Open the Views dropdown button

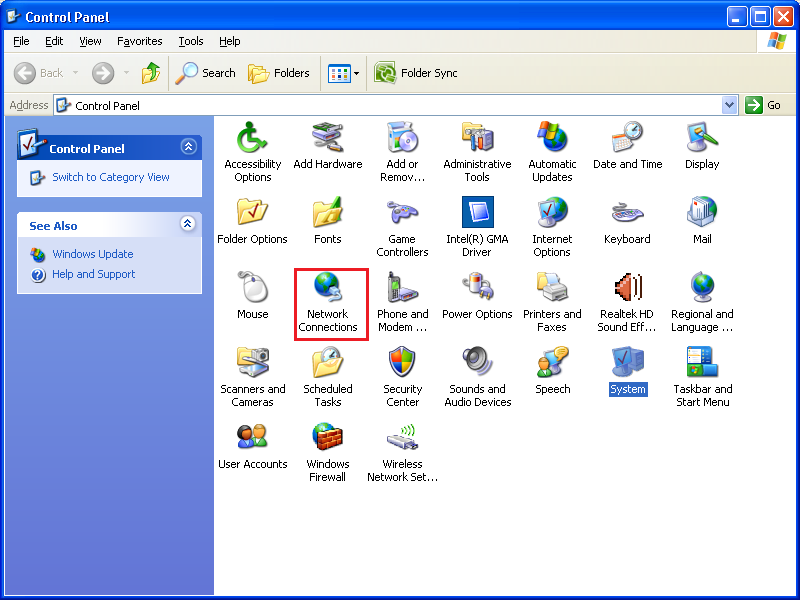click(x=356, y=73)
